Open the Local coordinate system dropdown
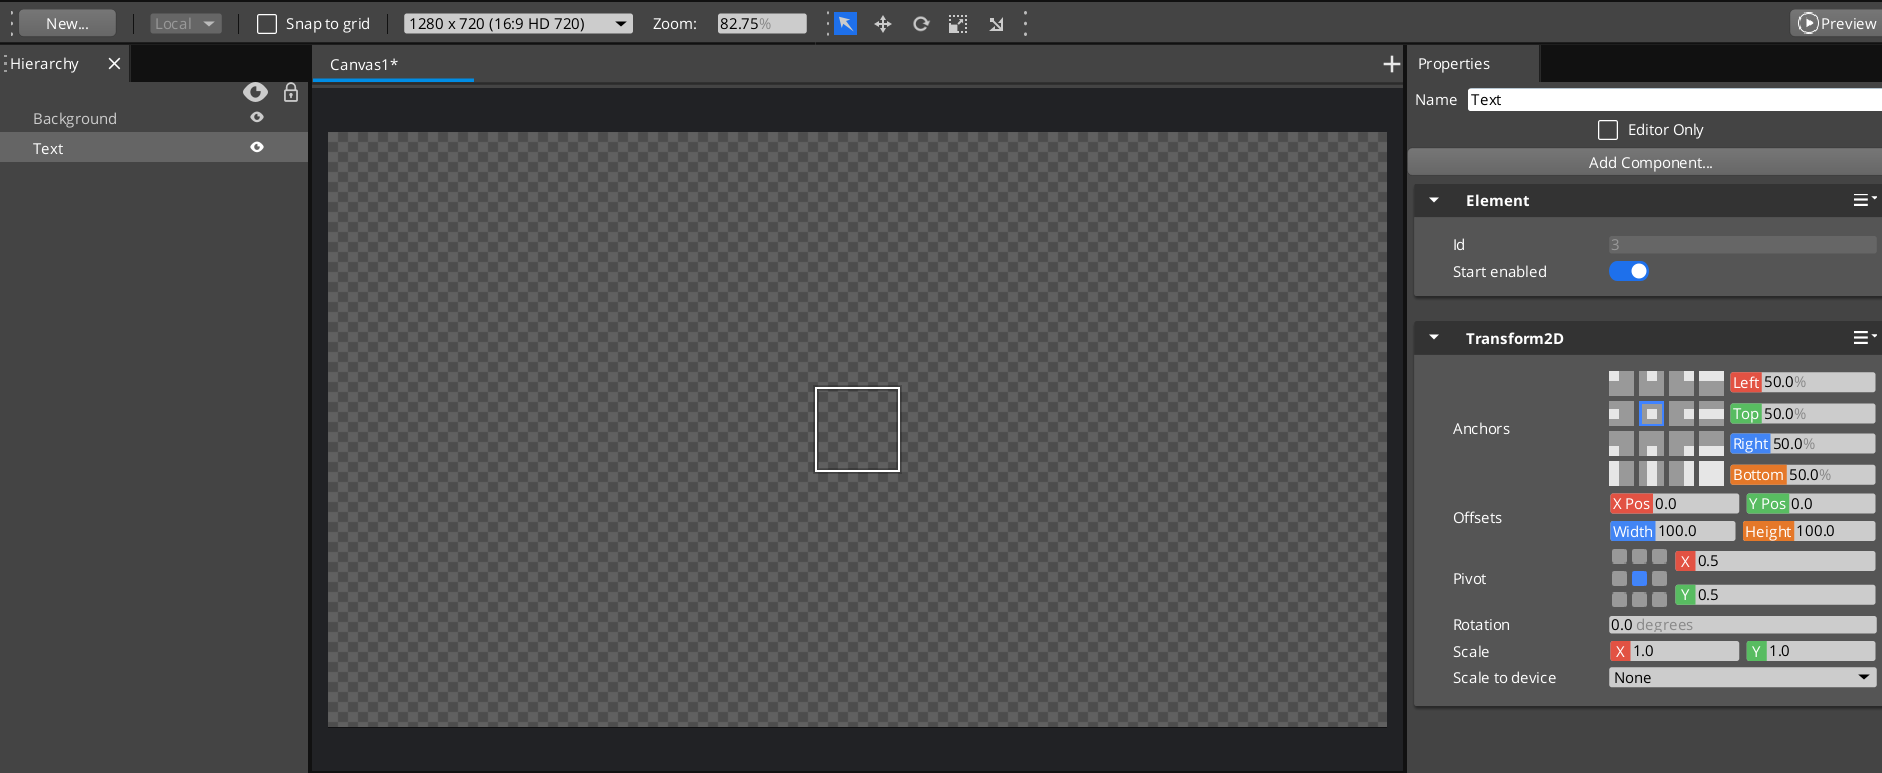This screenshot has height=773, width=1882. click(x=185, y=24)
